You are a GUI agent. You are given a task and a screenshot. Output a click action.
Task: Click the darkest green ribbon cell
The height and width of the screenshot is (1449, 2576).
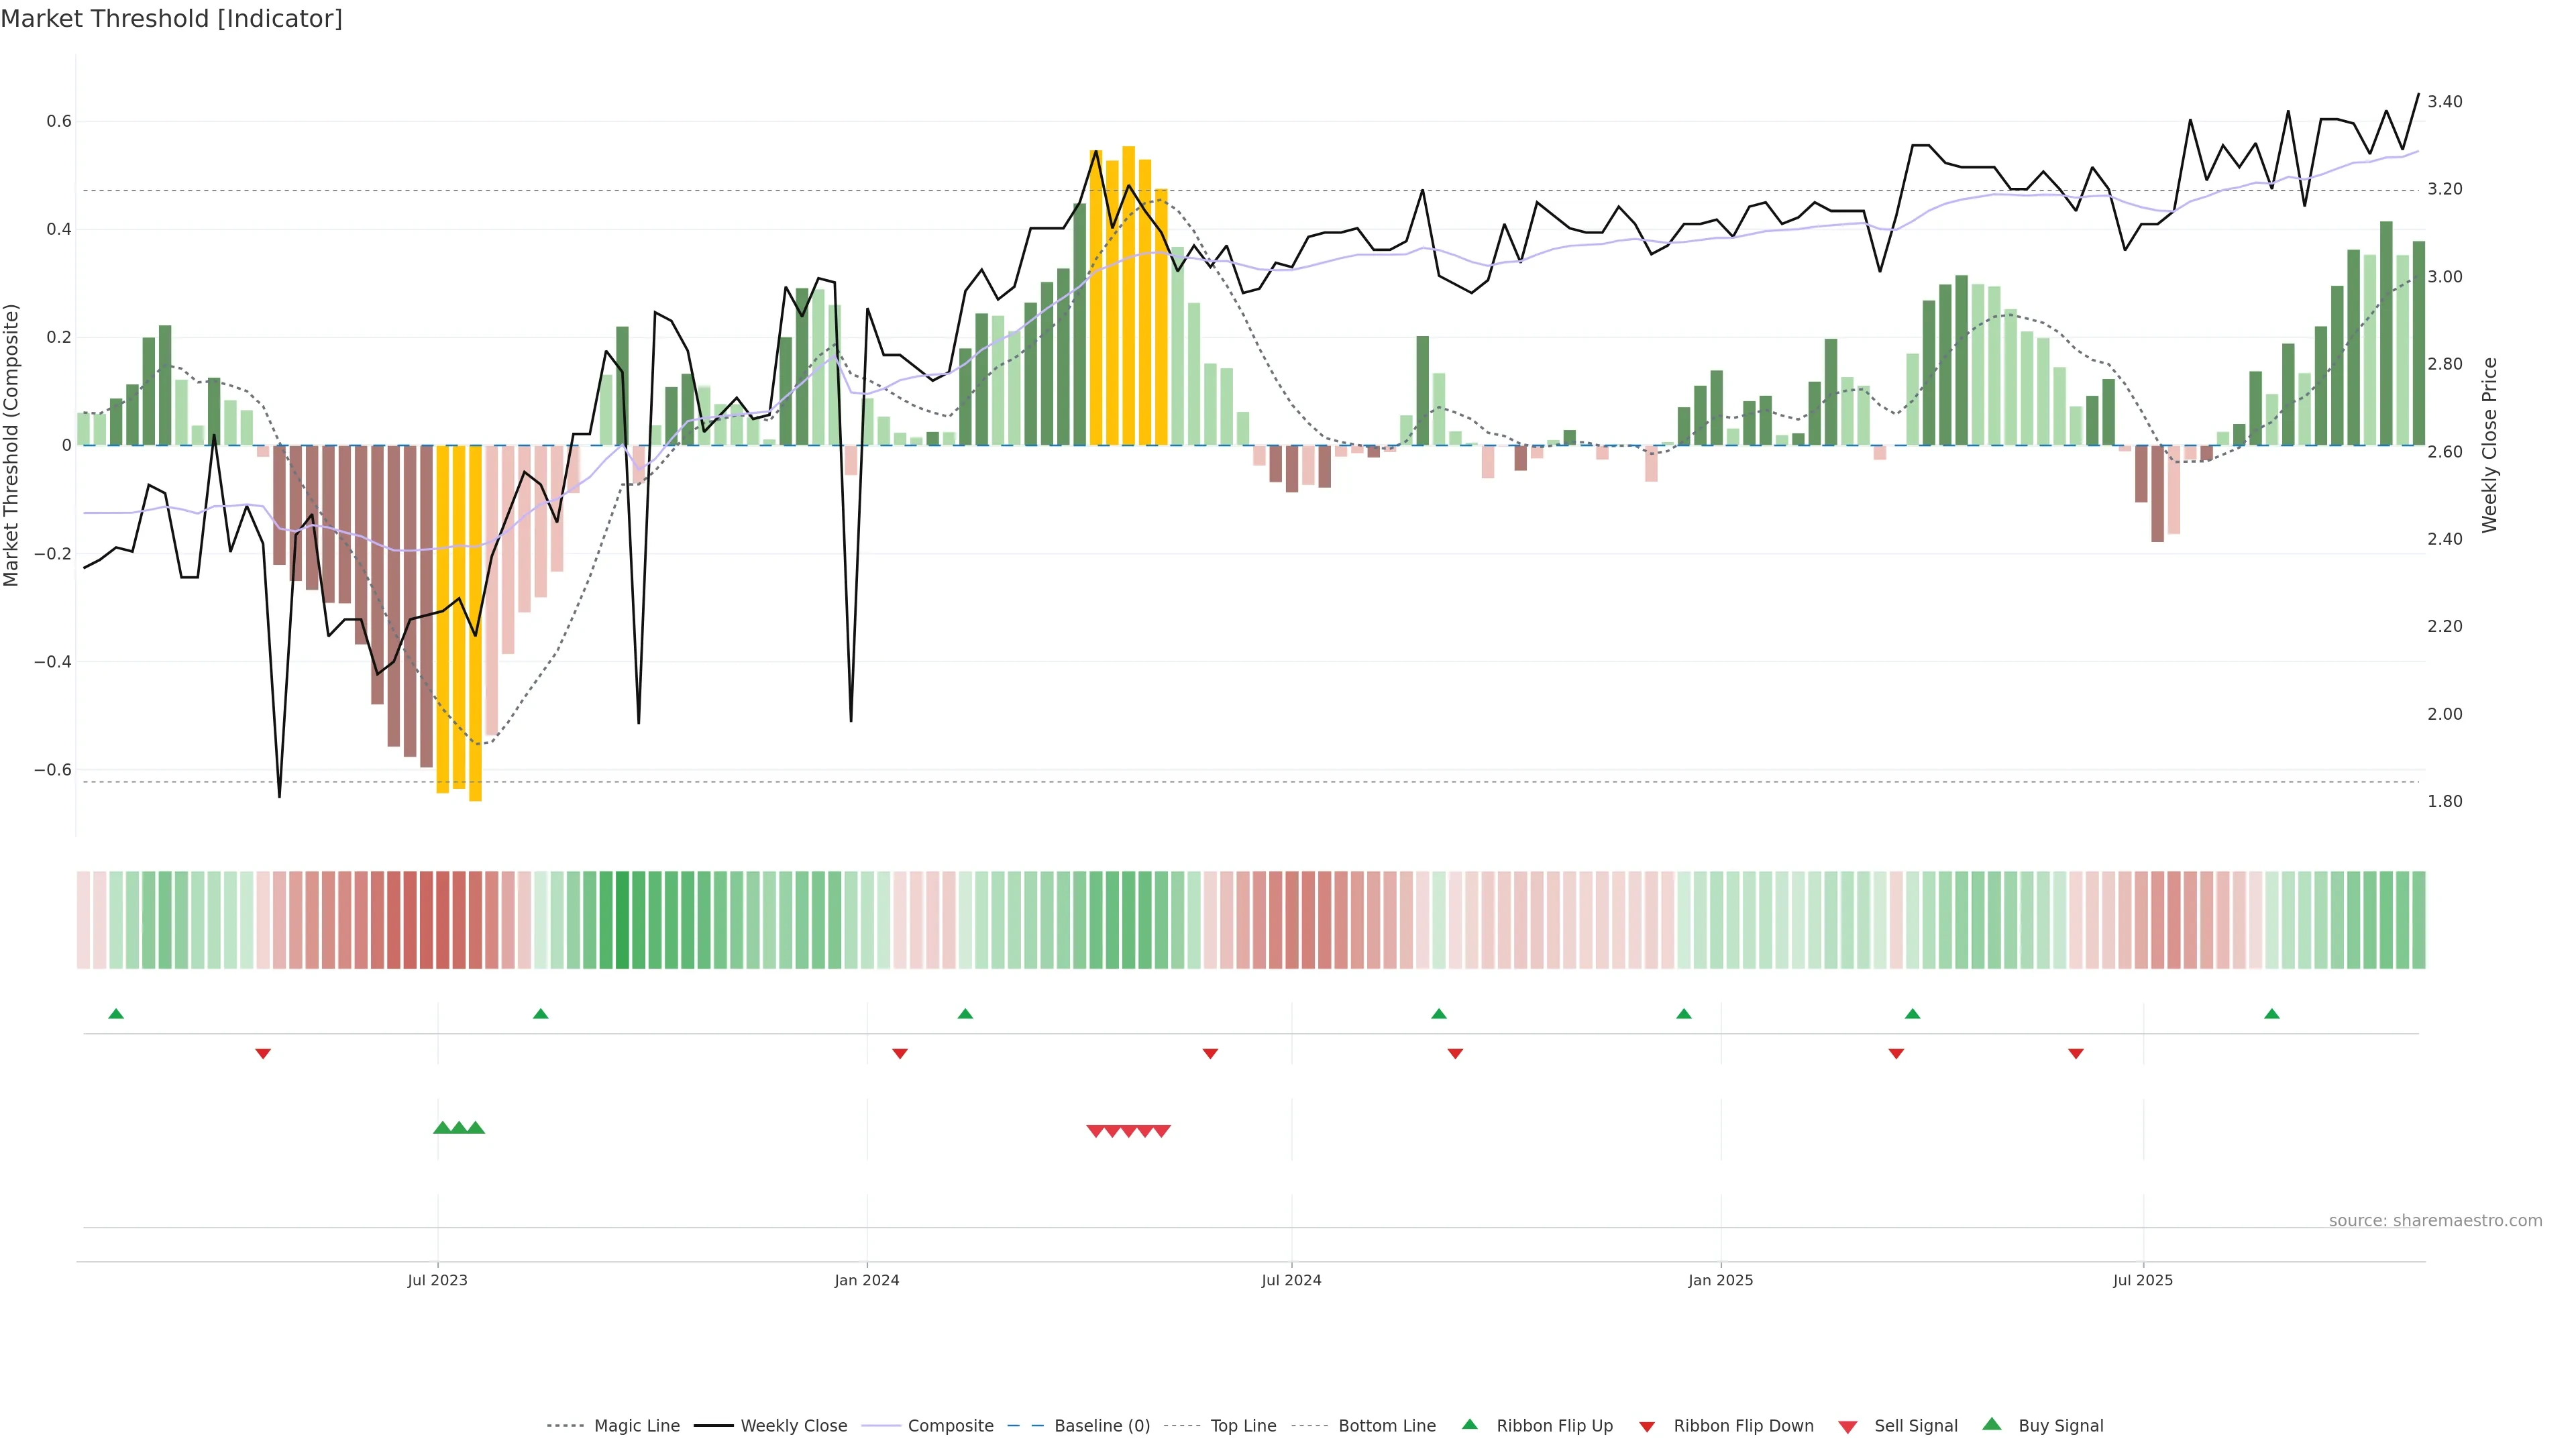coord(622,920)
